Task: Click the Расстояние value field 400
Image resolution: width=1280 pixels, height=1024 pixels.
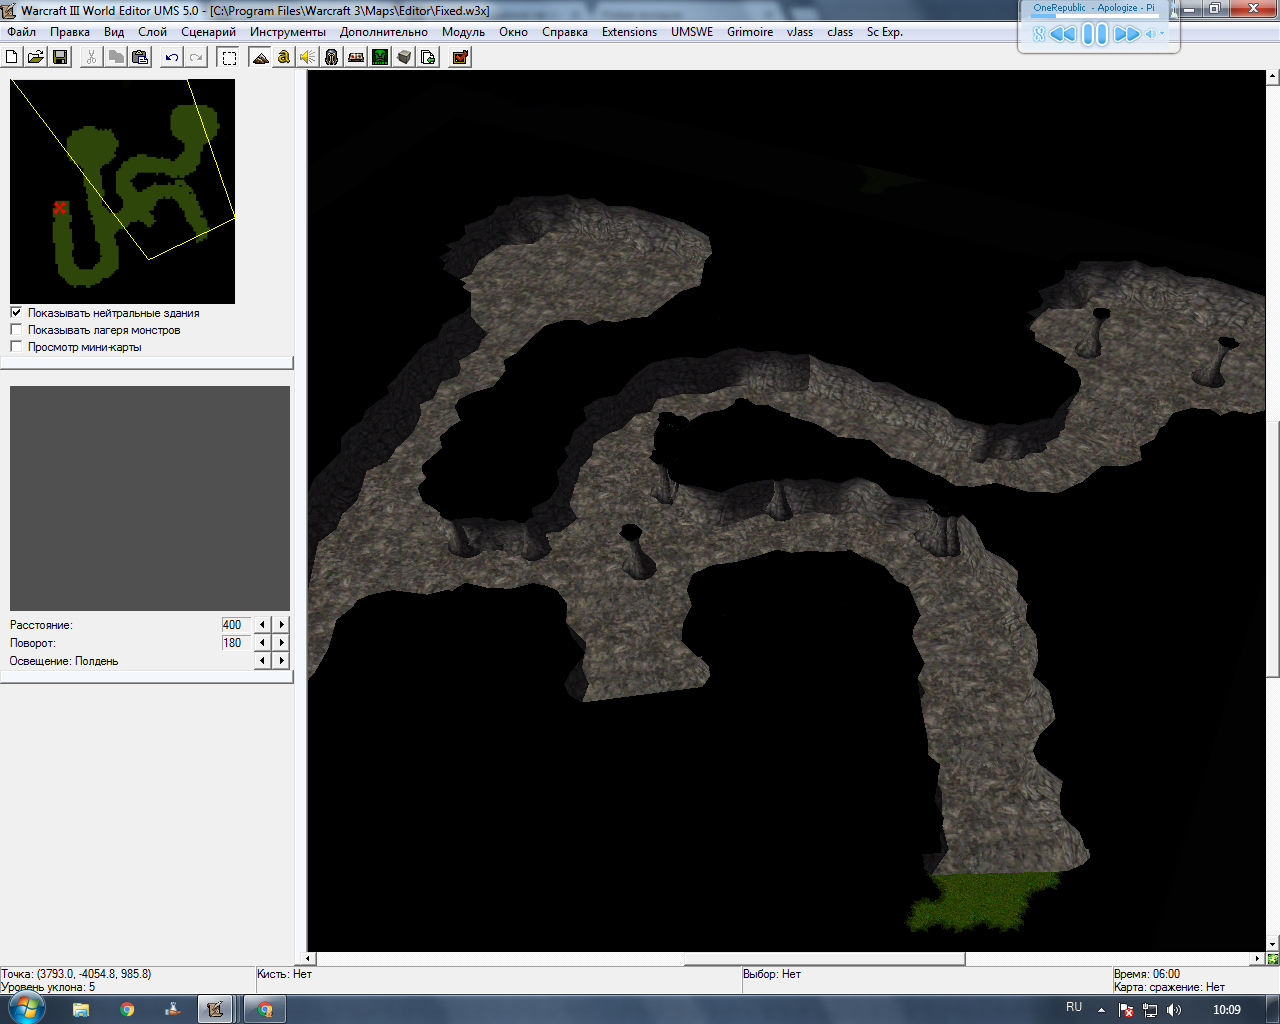Action: (x=236, y=624)
